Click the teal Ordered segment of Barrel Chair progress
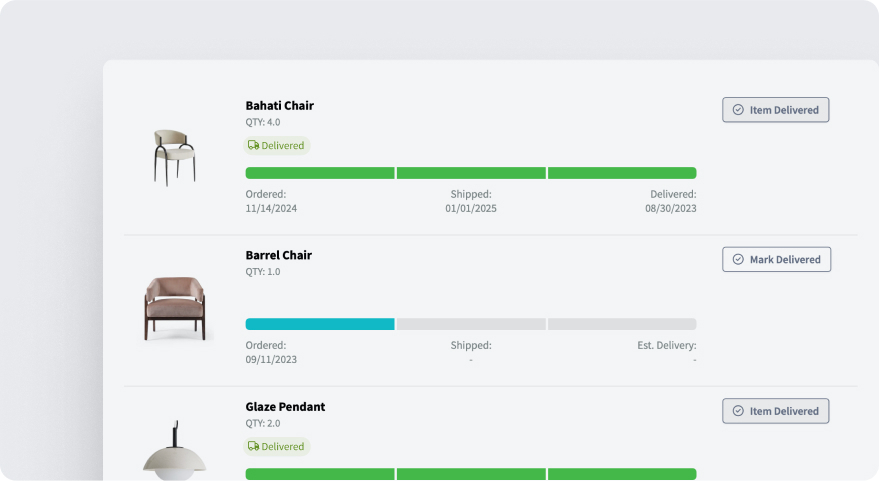Screen dimensions: 879x481 [x=320, y=324]
